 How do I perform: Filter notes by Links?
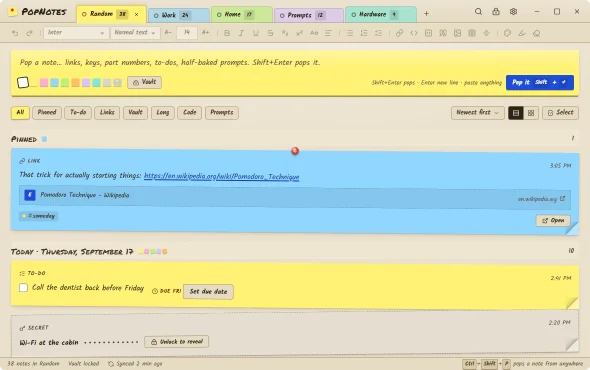point(107,113)
